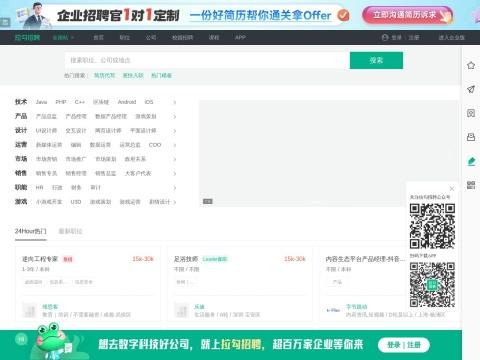Click the Java category link

click(x=41, y=102)
